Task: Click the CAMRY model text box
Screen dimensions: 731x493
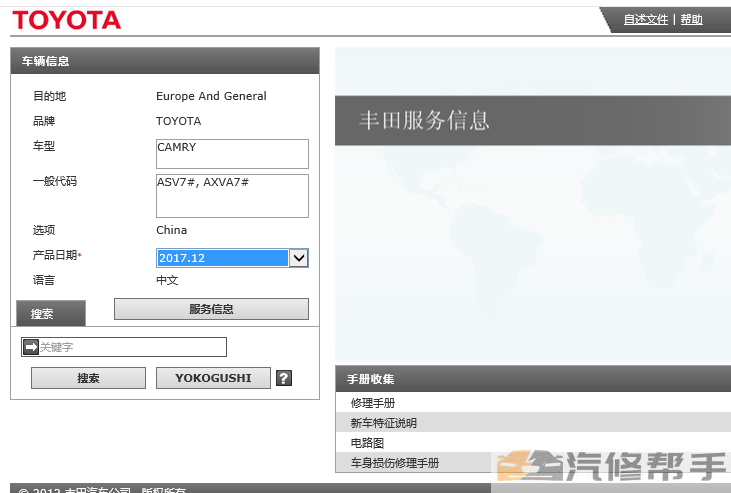Action: pos(232,153)
